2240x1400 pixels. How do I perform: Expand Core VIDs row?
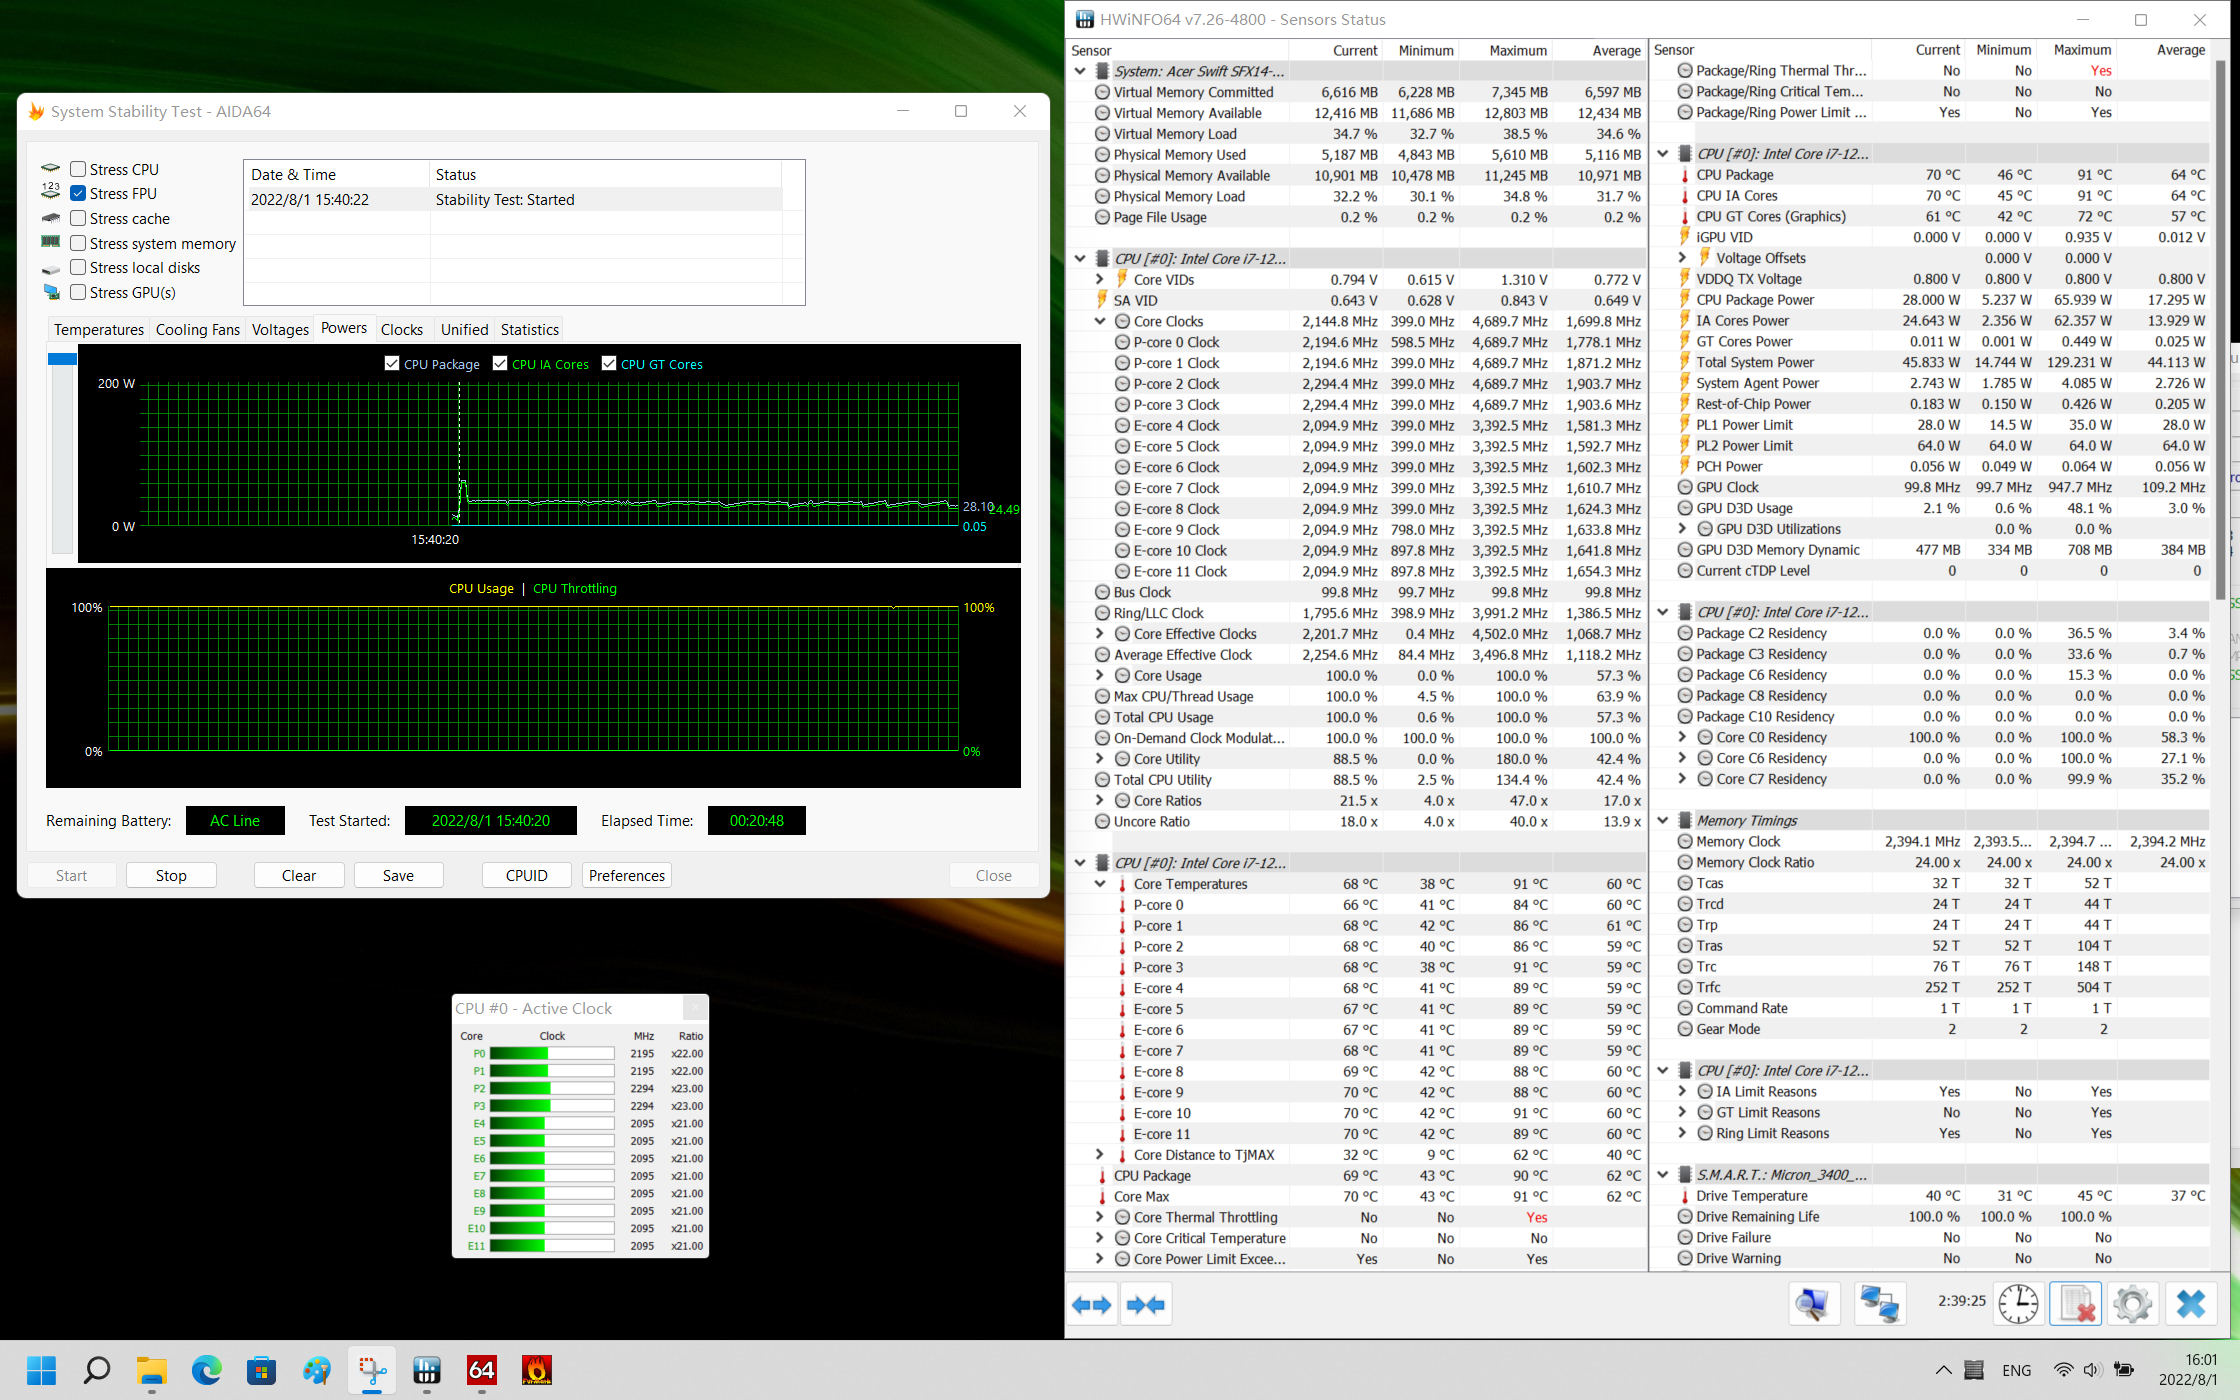pyautogui.click(x=1100, y=280)
